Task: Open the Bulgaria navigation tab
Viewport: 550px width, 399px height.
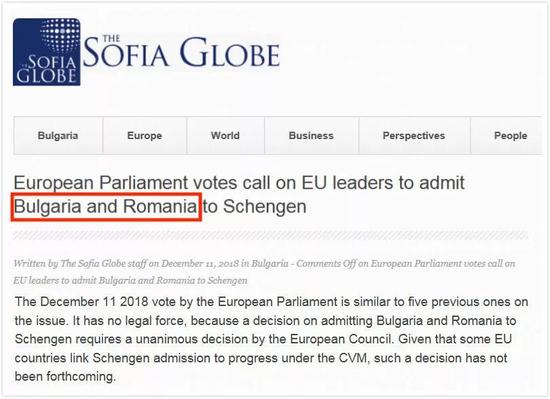Action: [58, 136]
